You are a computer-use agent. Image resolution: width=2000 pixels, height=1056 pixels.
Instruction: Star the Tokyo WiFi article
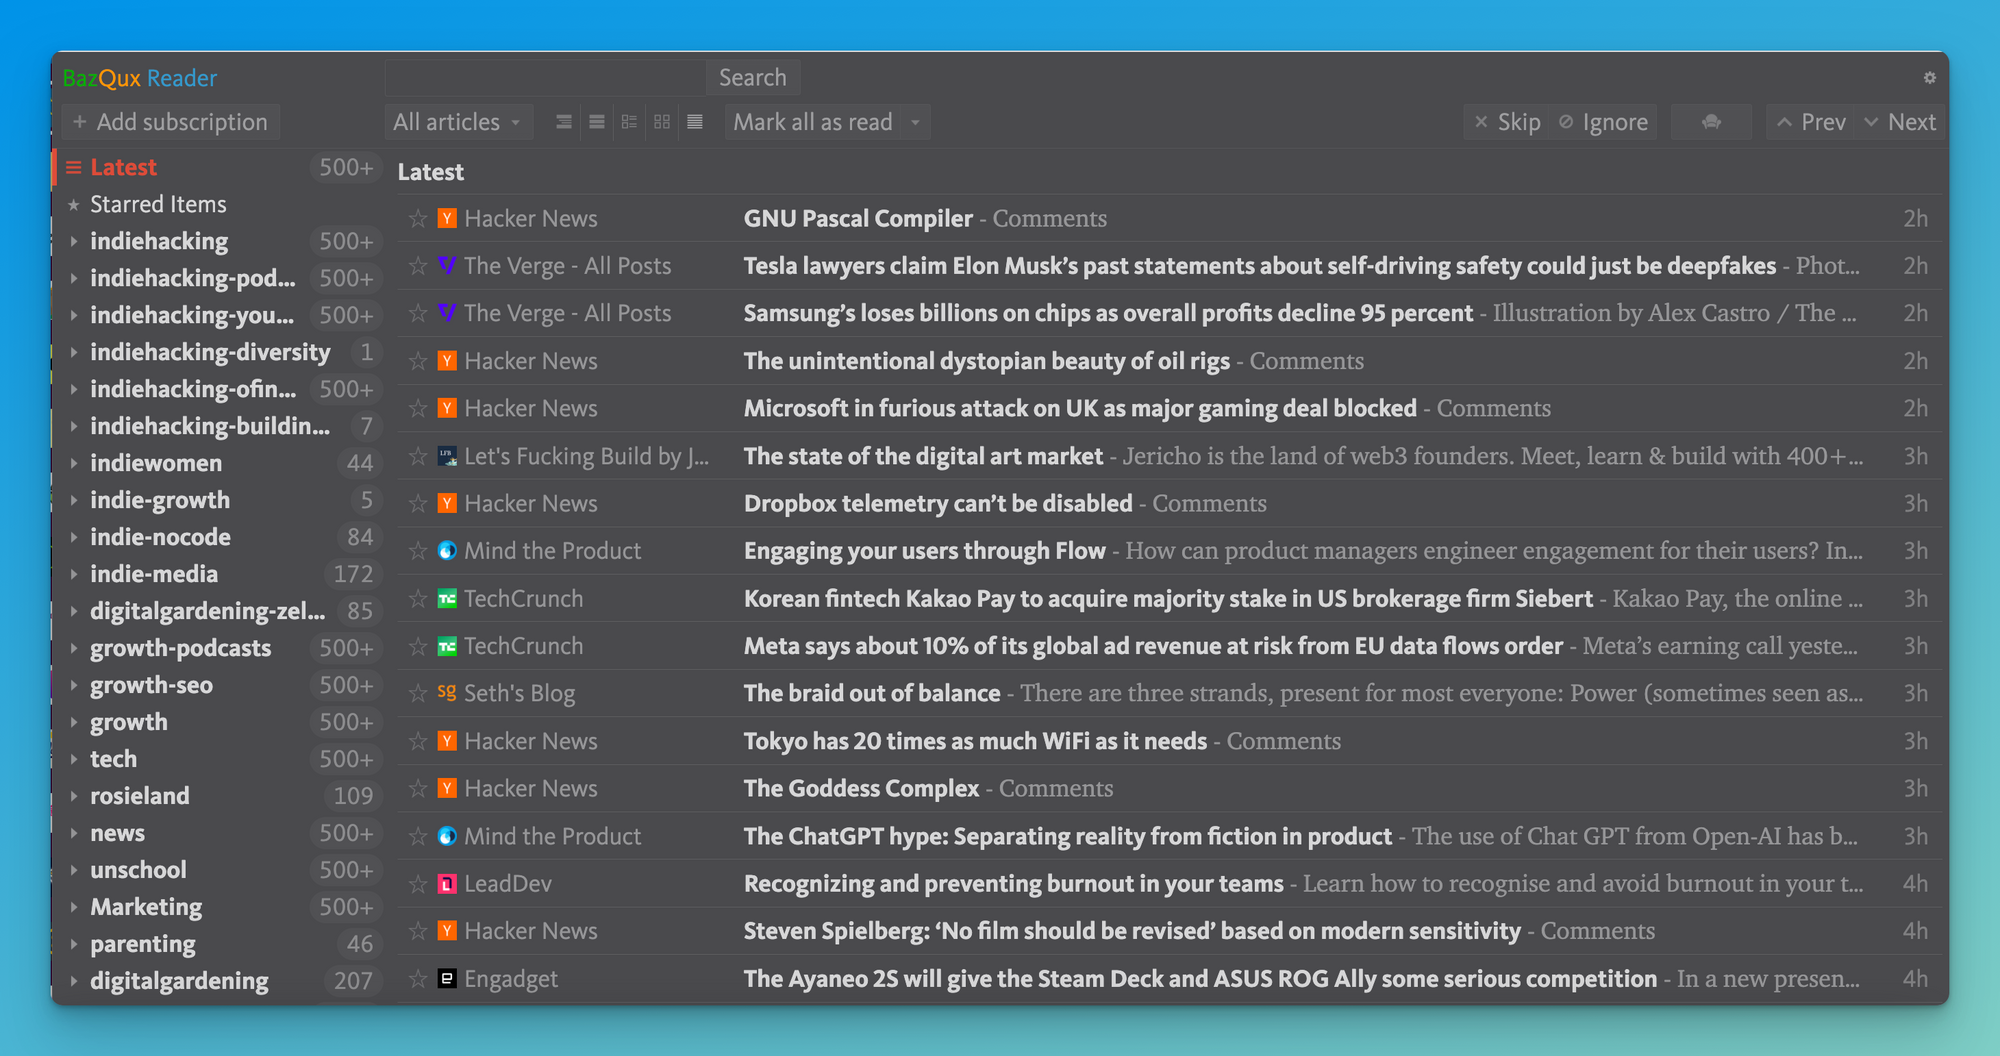418,741
